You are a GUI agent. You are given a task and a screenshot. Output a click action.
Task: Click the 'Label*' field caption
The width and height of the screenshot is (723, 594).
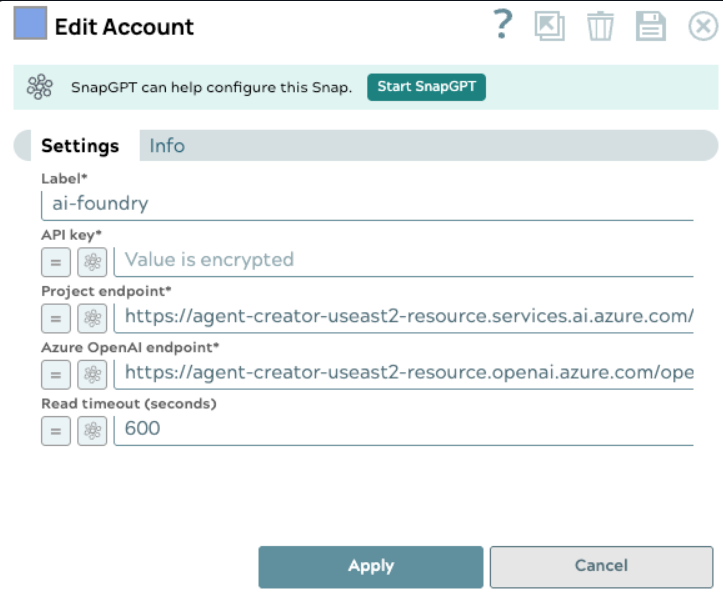[64, 178]
